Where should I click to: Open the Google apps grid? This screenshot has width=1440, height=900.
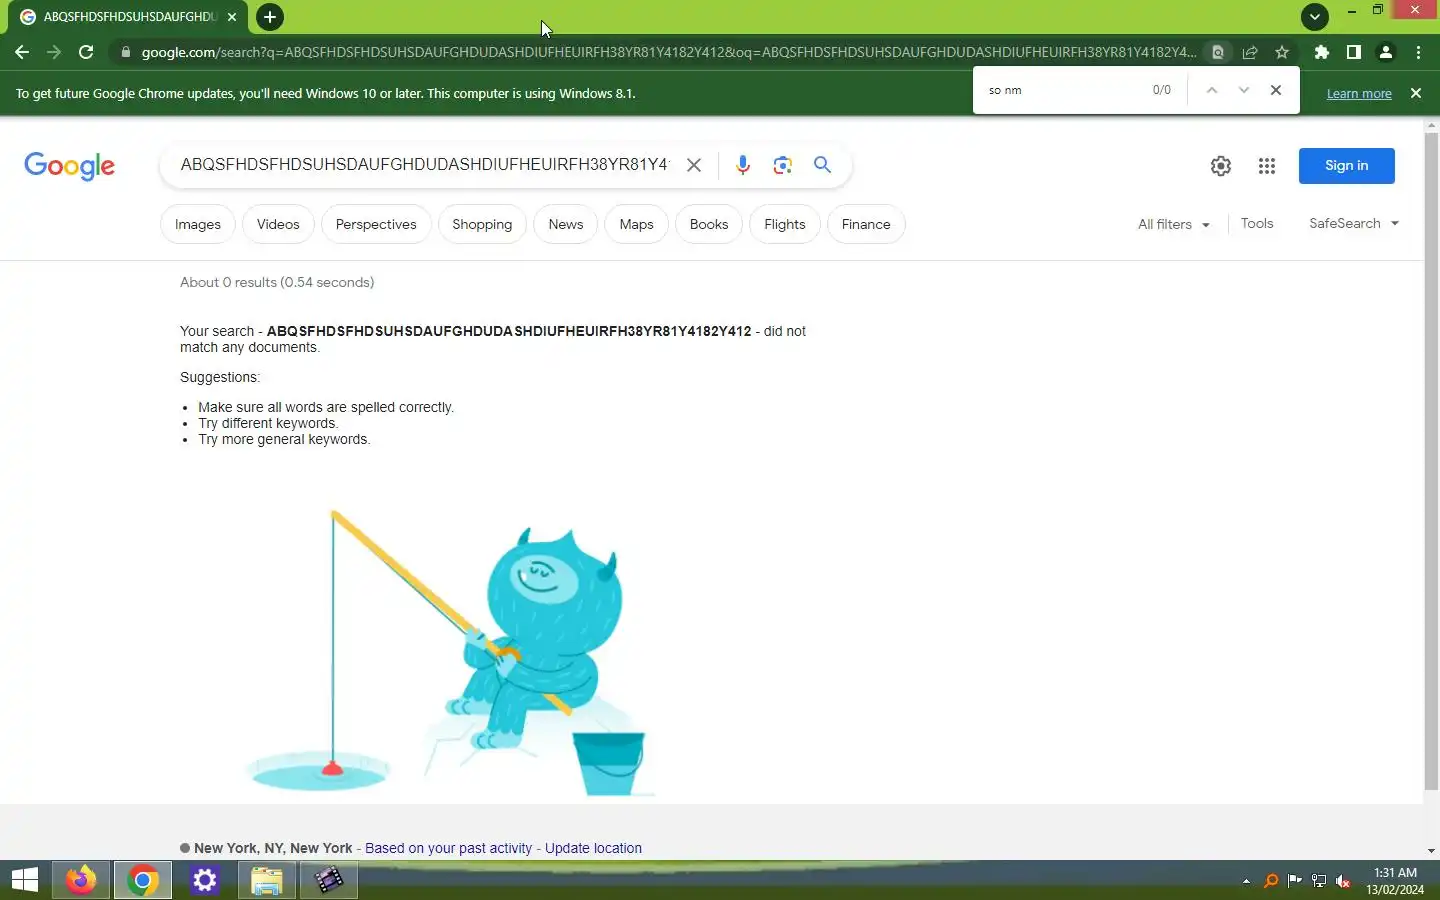[1267, 166]
